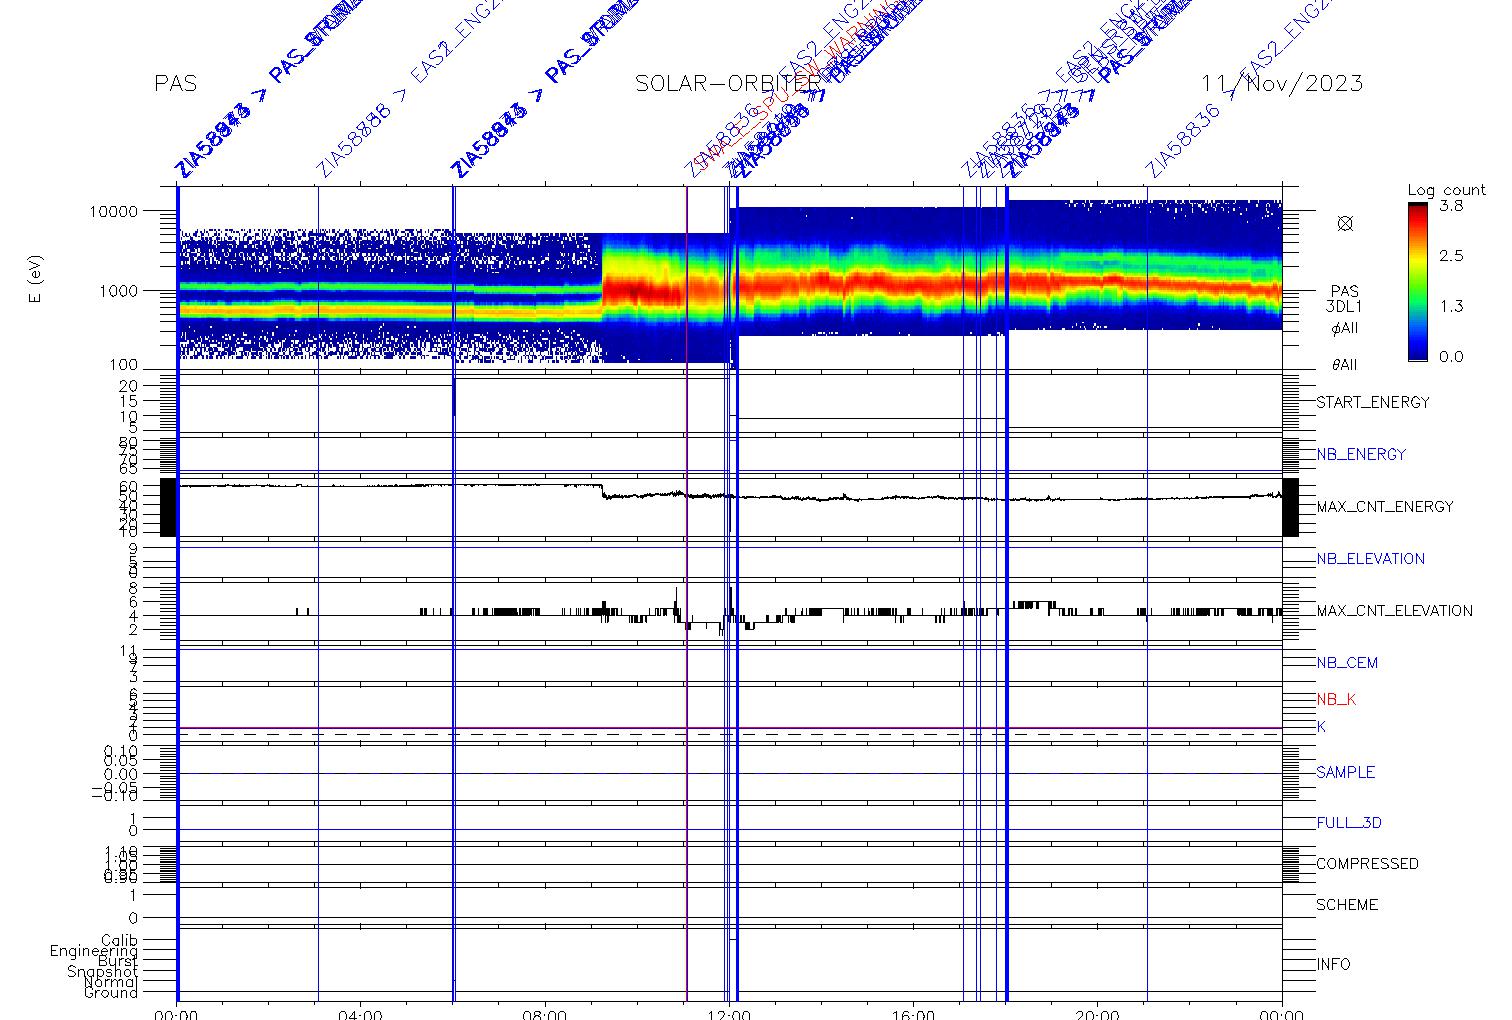Click the 04:00 time axis tick
The height and width of the screenshot is (1020, 1512).
(361, 1014)
